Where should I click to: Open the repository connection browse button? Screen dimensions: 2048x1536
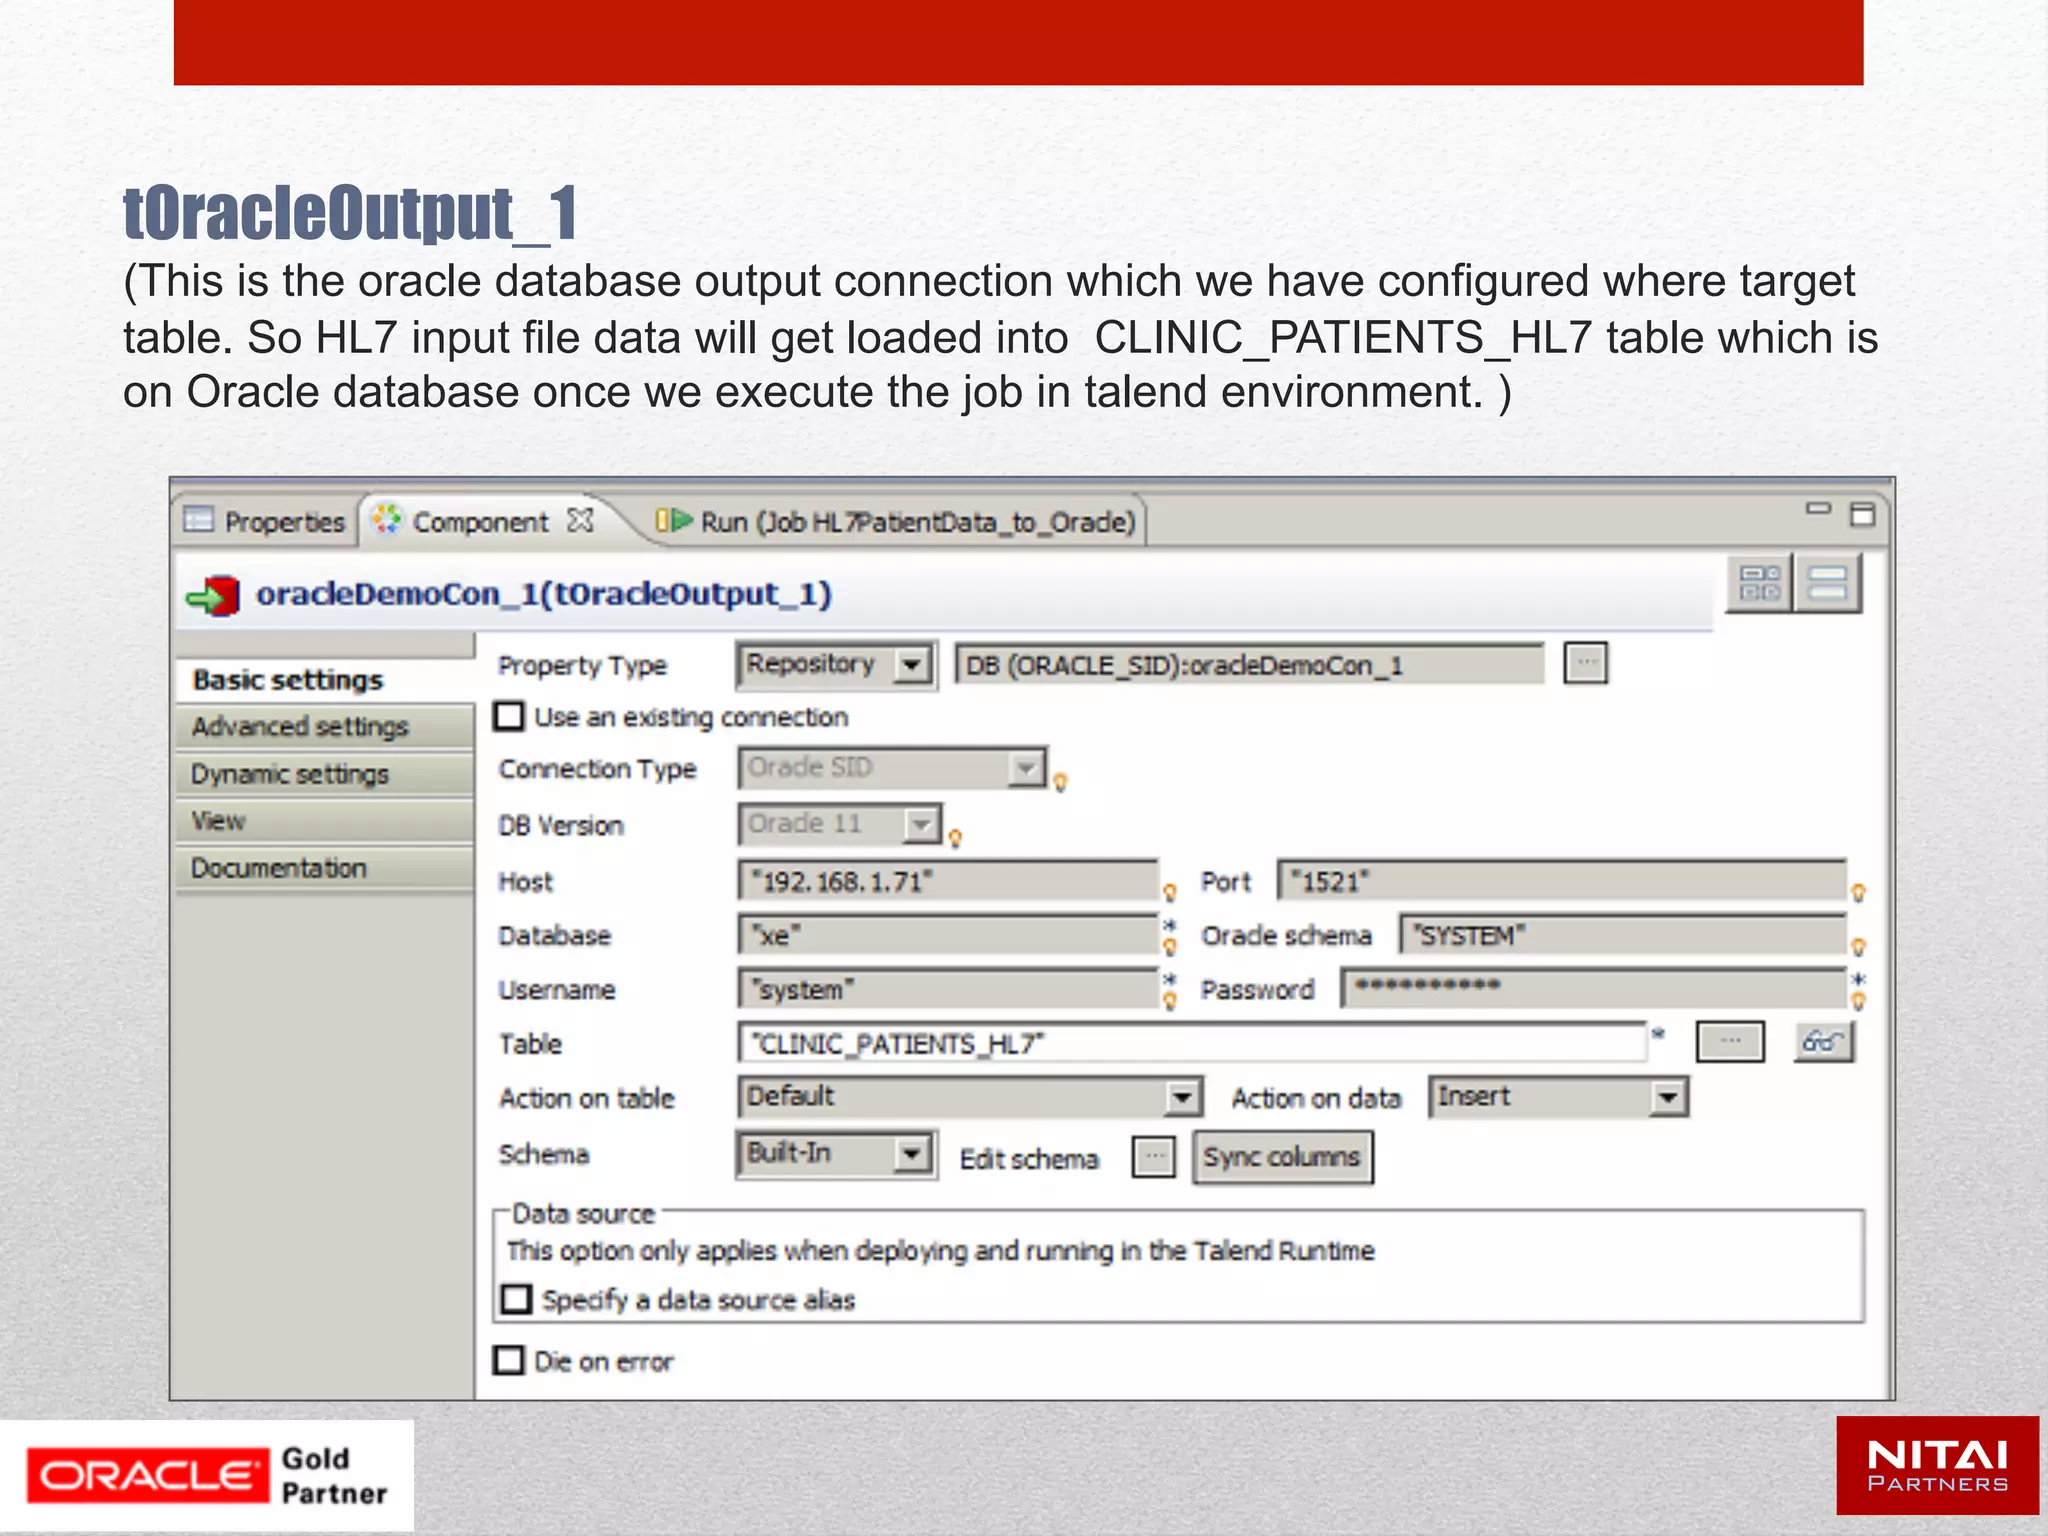pyautogui.click(x=1586, y=663)
